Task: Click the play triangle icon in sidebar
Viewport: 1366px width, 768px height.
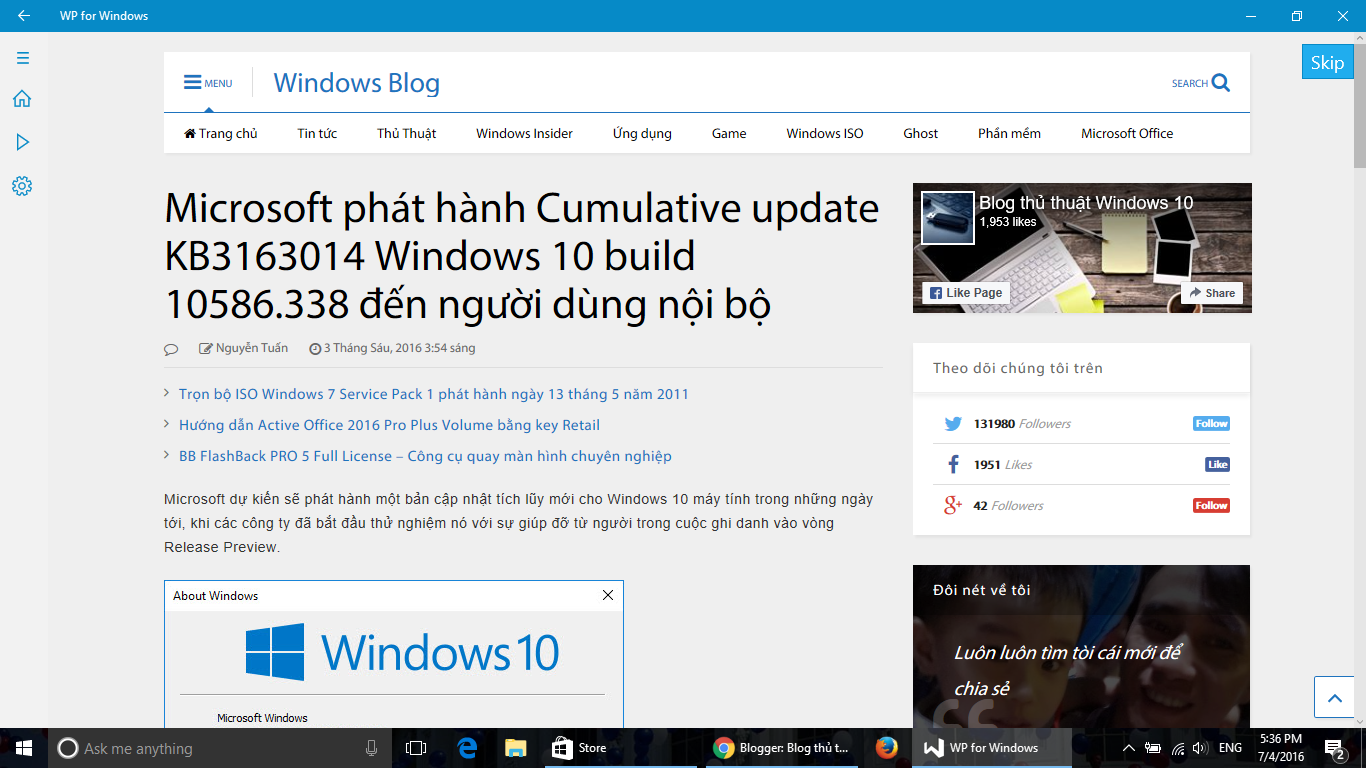Action: coord(22,142)
